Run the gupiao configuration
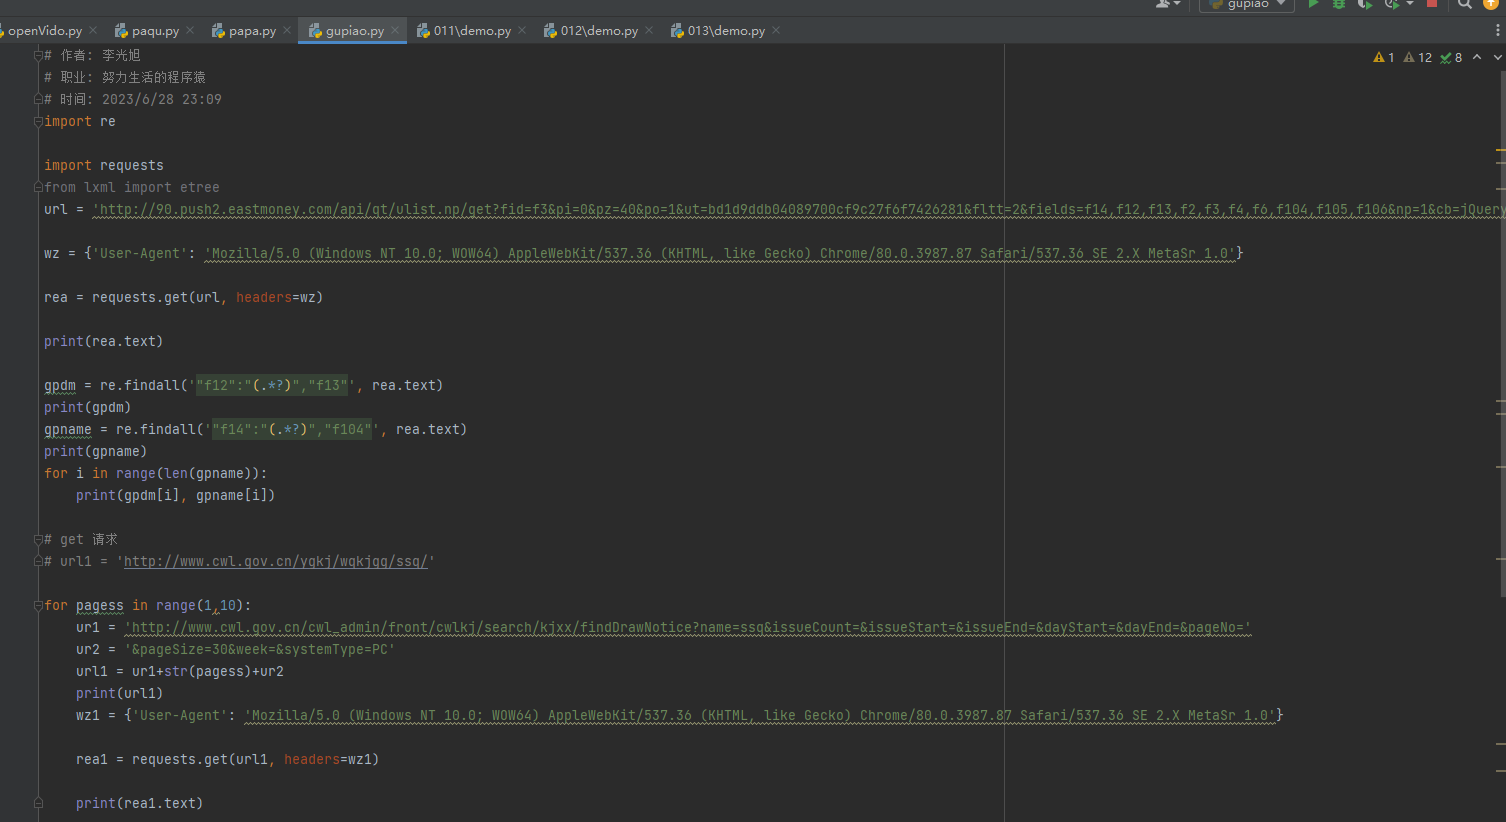1506x822 pixels. (x=1313, y=4)
